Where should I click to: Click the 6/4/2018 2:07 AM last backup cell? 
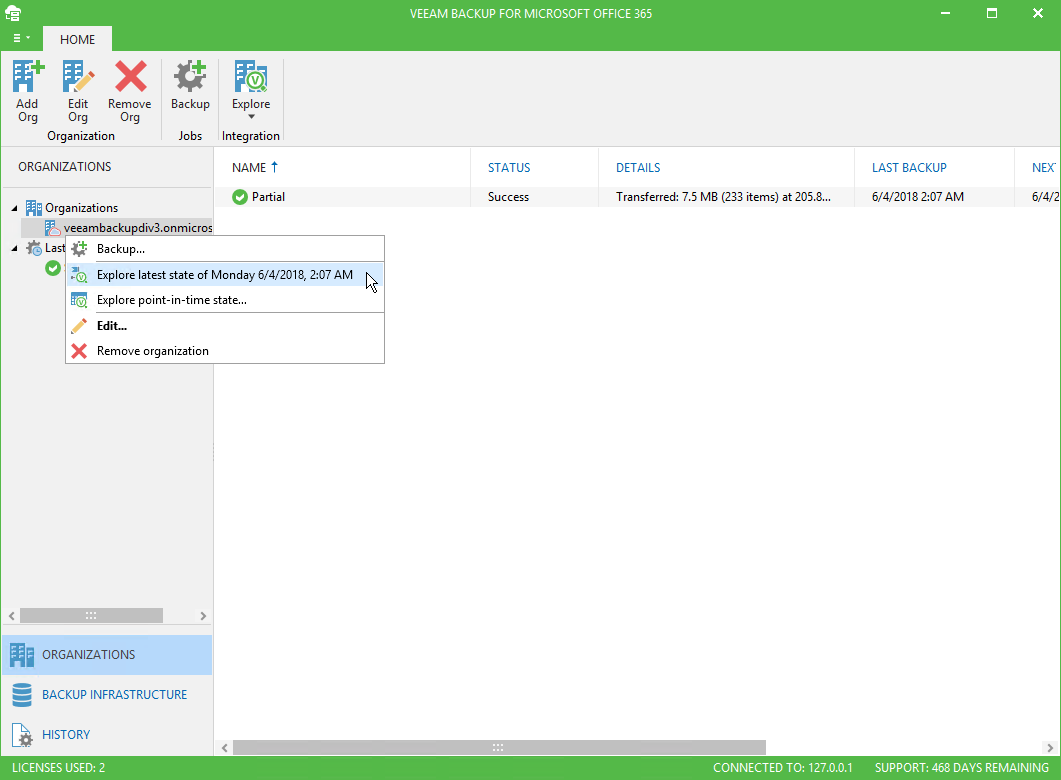(918, 197)
